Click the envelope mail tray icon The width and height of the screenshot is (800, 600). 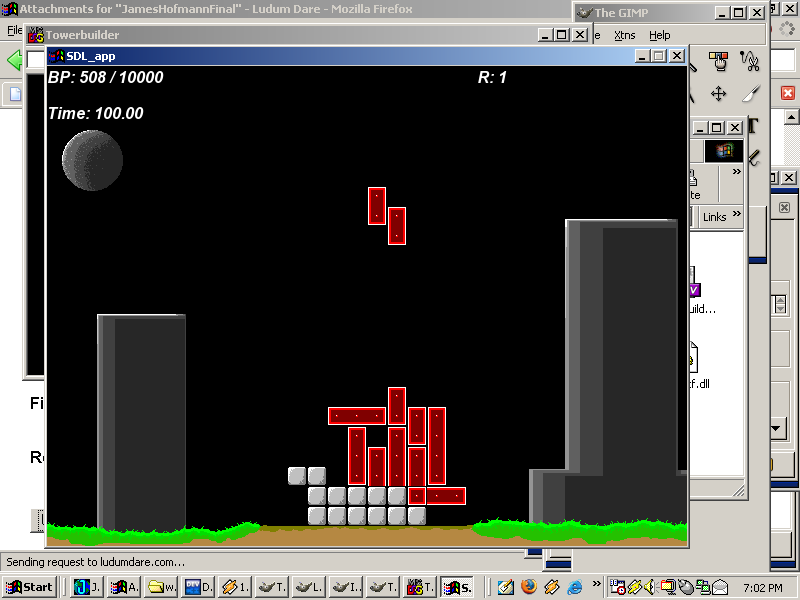(x=720, y=587)
